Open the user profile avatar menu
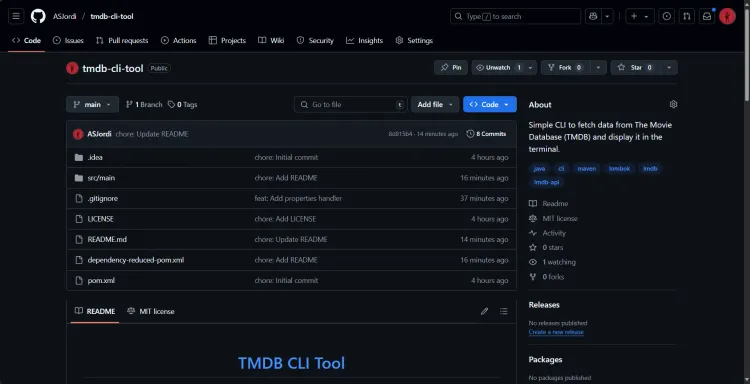 tap(728, 16)
